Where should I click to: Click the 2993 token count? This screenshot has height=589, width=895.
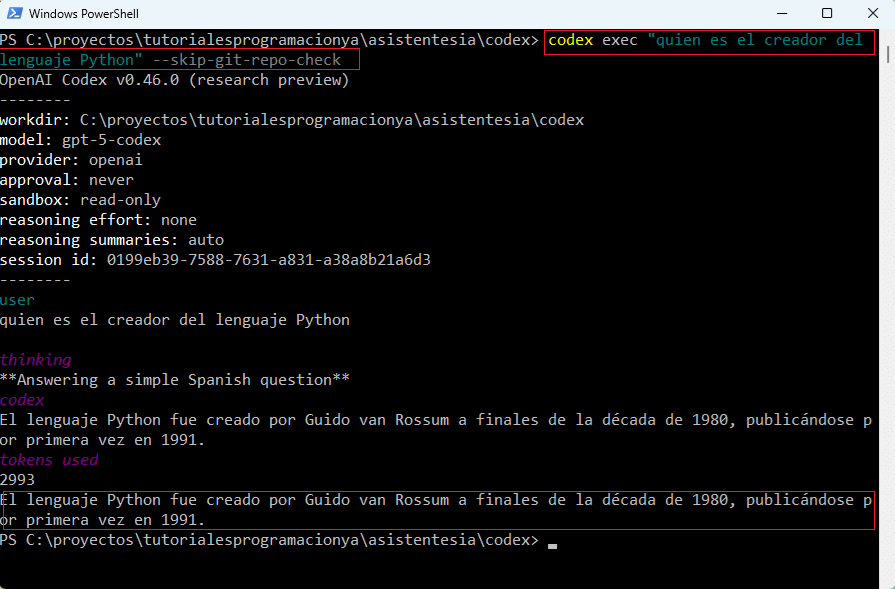17,480
